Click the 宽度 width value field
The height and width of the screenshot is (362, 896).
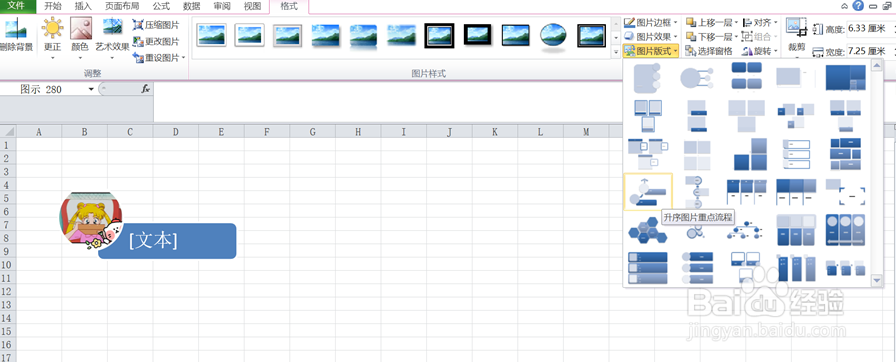[867, 51]
